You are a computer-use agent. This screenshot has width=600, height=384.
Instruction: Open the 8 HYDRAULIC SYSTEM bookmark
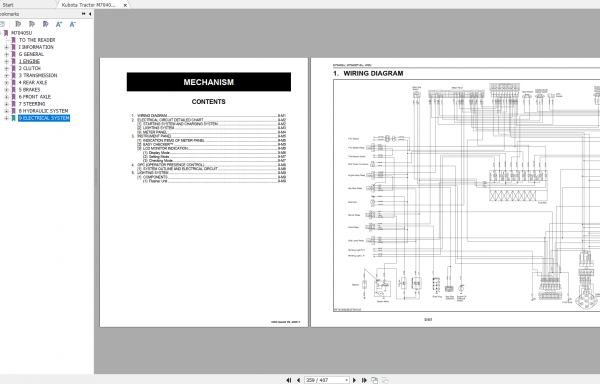coord(44,111)
